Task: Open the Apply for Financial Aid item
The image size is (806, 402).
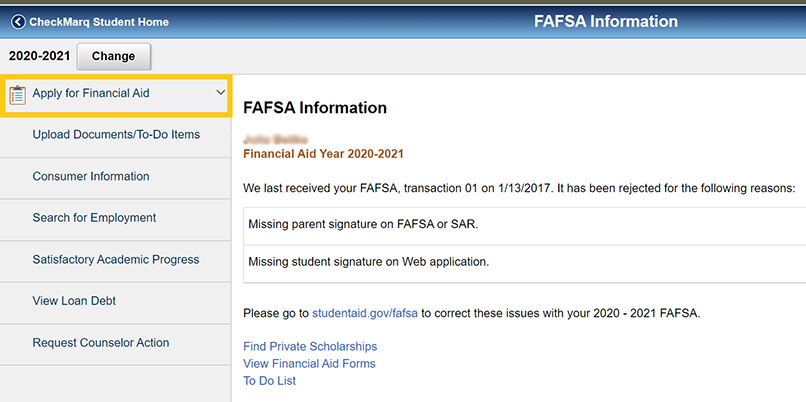Action: [91, 93]
